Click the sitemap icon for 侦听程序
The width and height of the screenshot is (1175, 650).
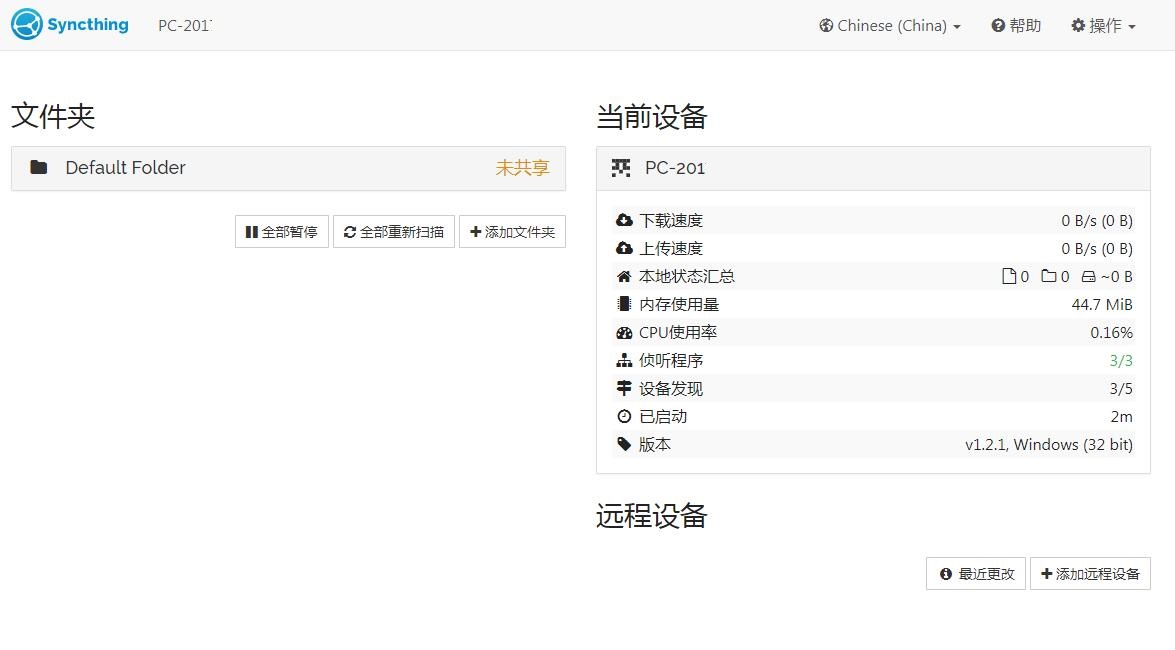pyautogui.click(x=624, y=361)
